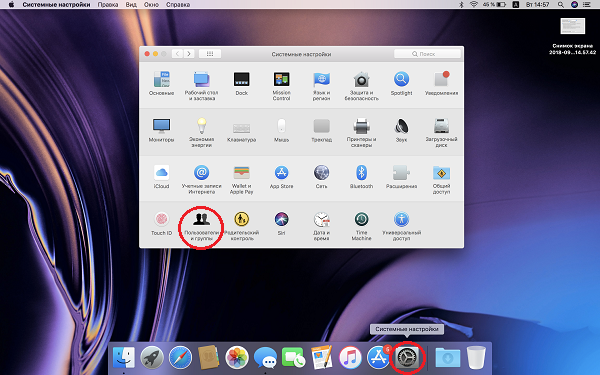Open Notification Center from menu bar
Screen dimensions: 600x375
coord(588,5)
